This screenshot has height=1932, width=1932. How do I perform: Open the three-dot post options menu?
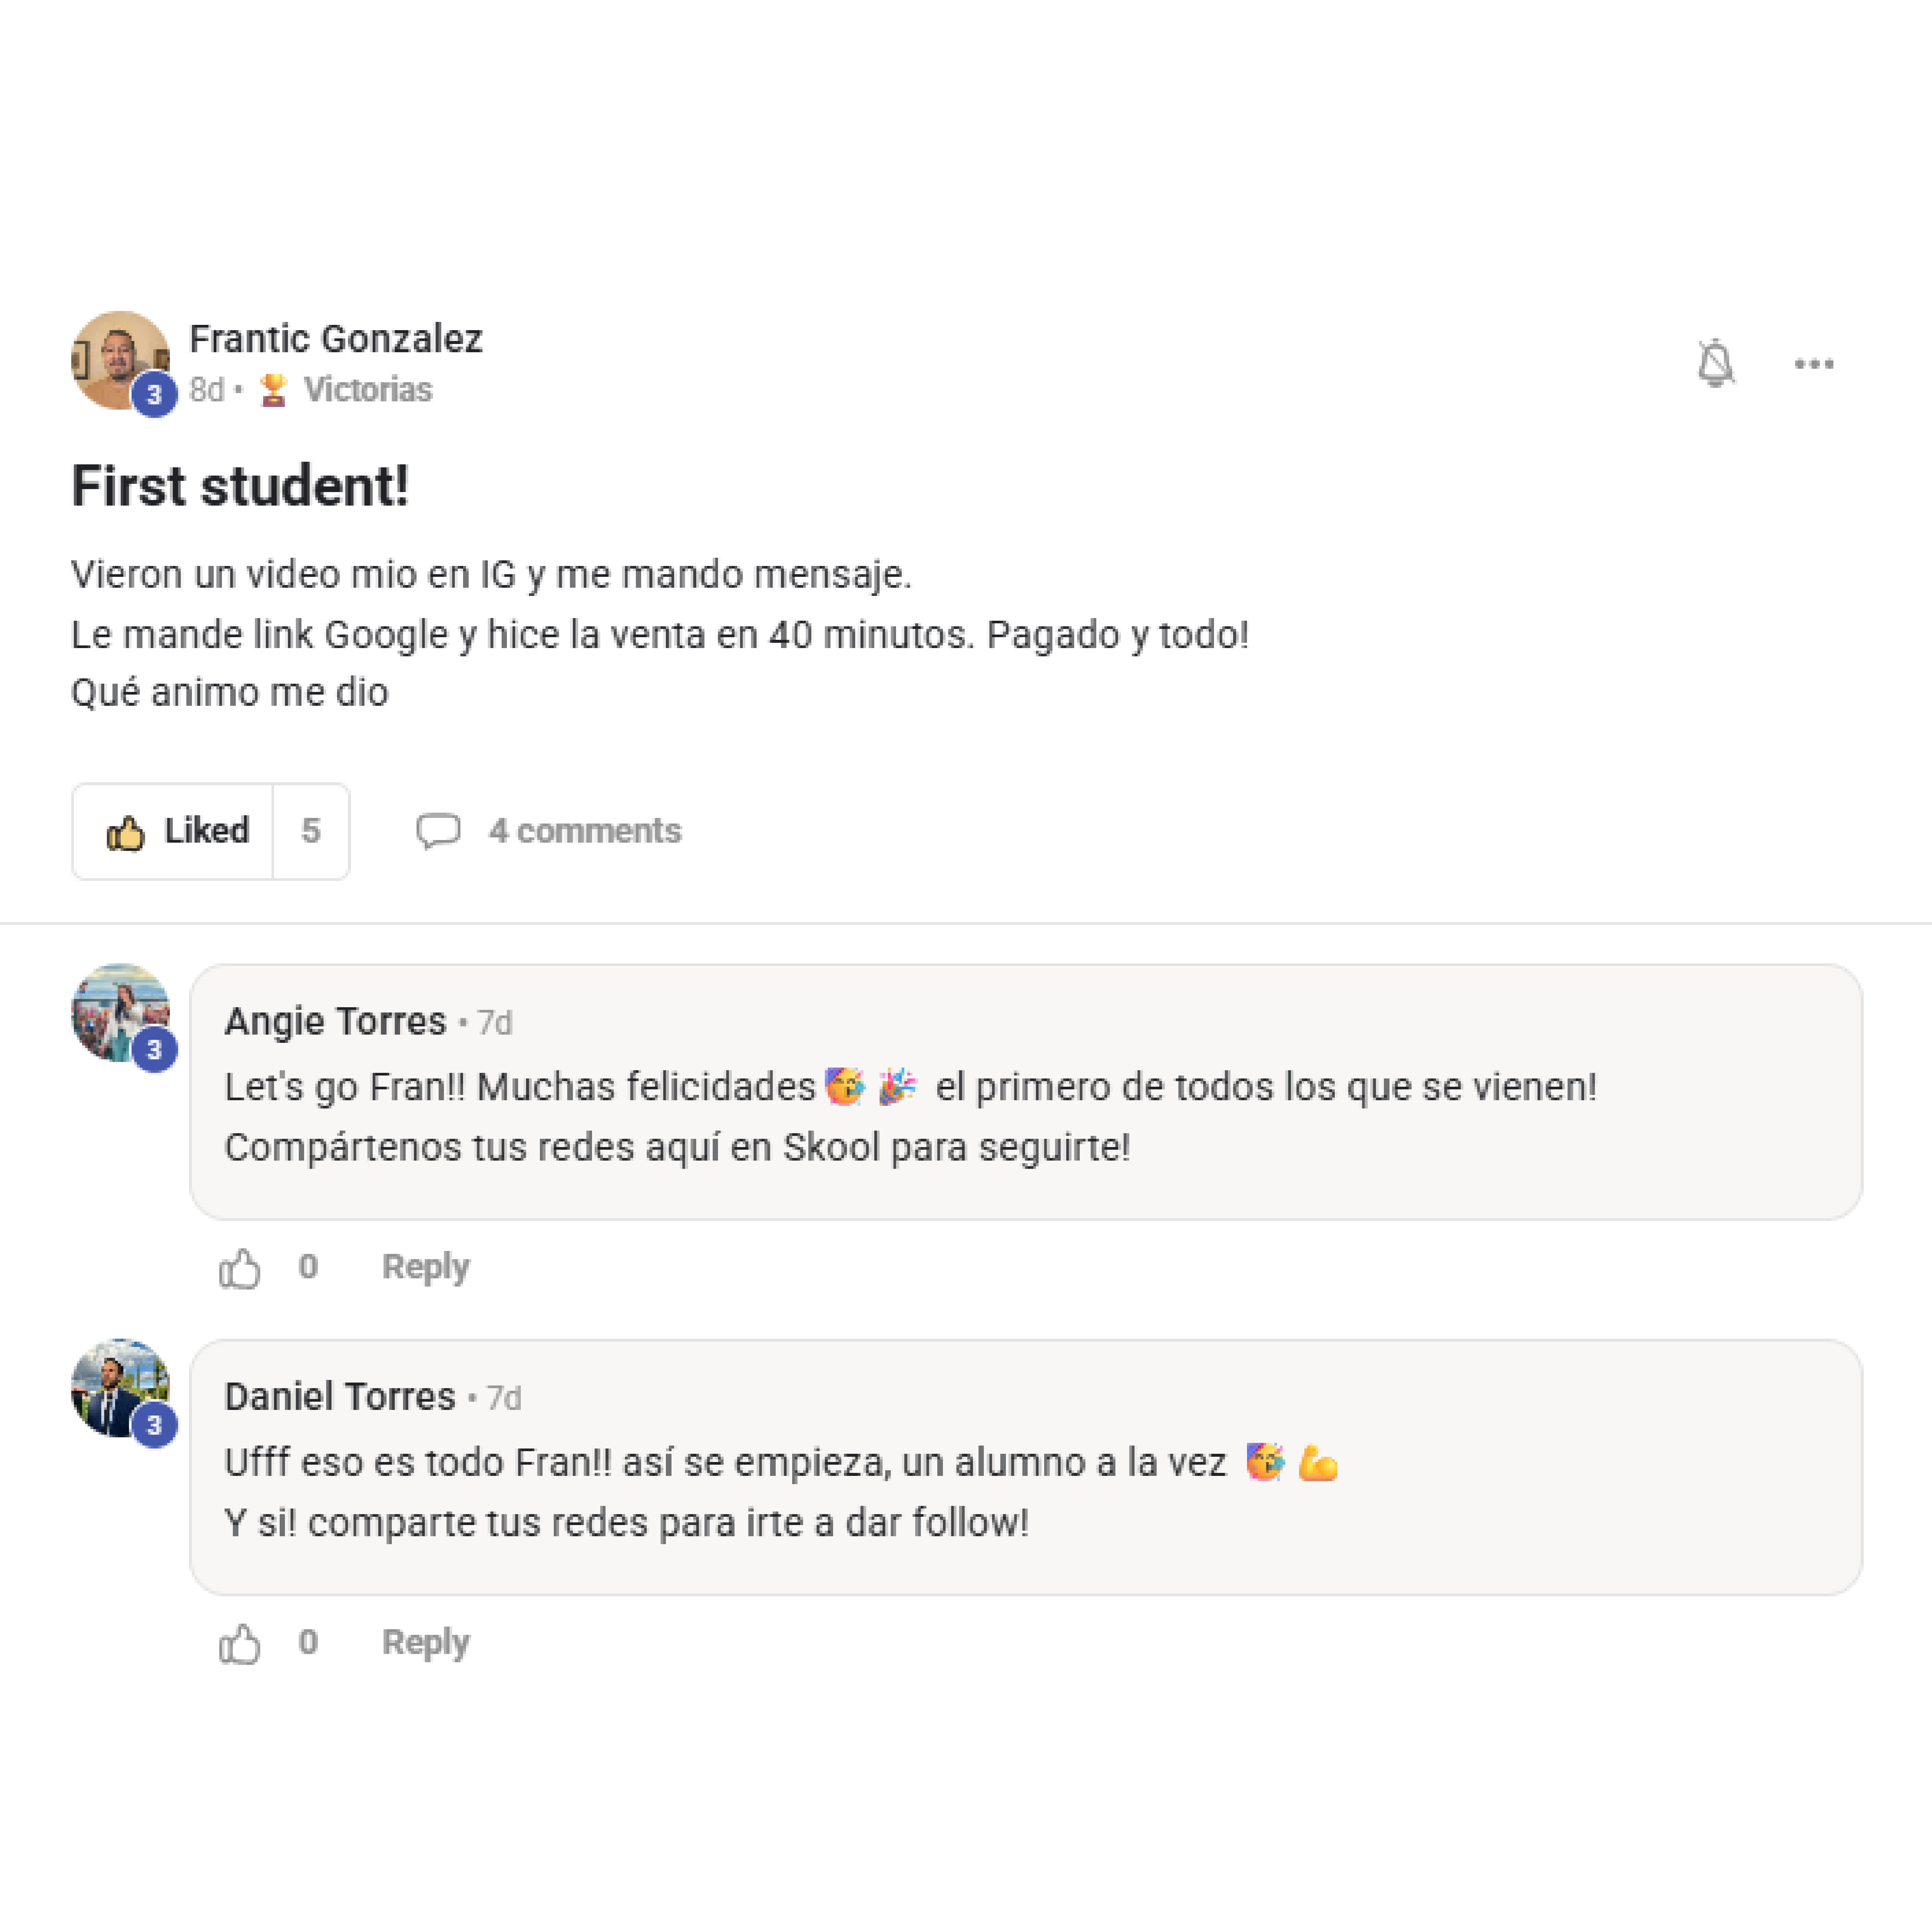1813,364
